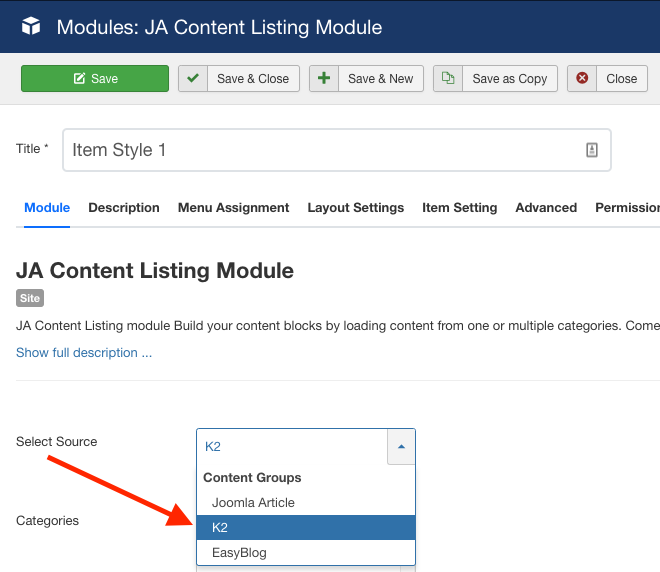
Task: Click the red Close X icon
Action: point(582,79)
